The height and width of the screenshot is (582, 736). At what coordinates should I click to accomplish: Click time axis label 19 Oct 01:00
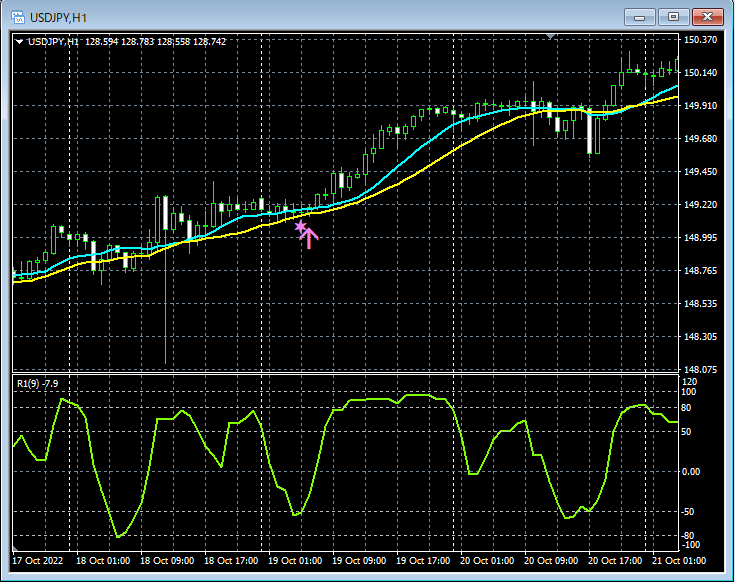tap(295, 561)
